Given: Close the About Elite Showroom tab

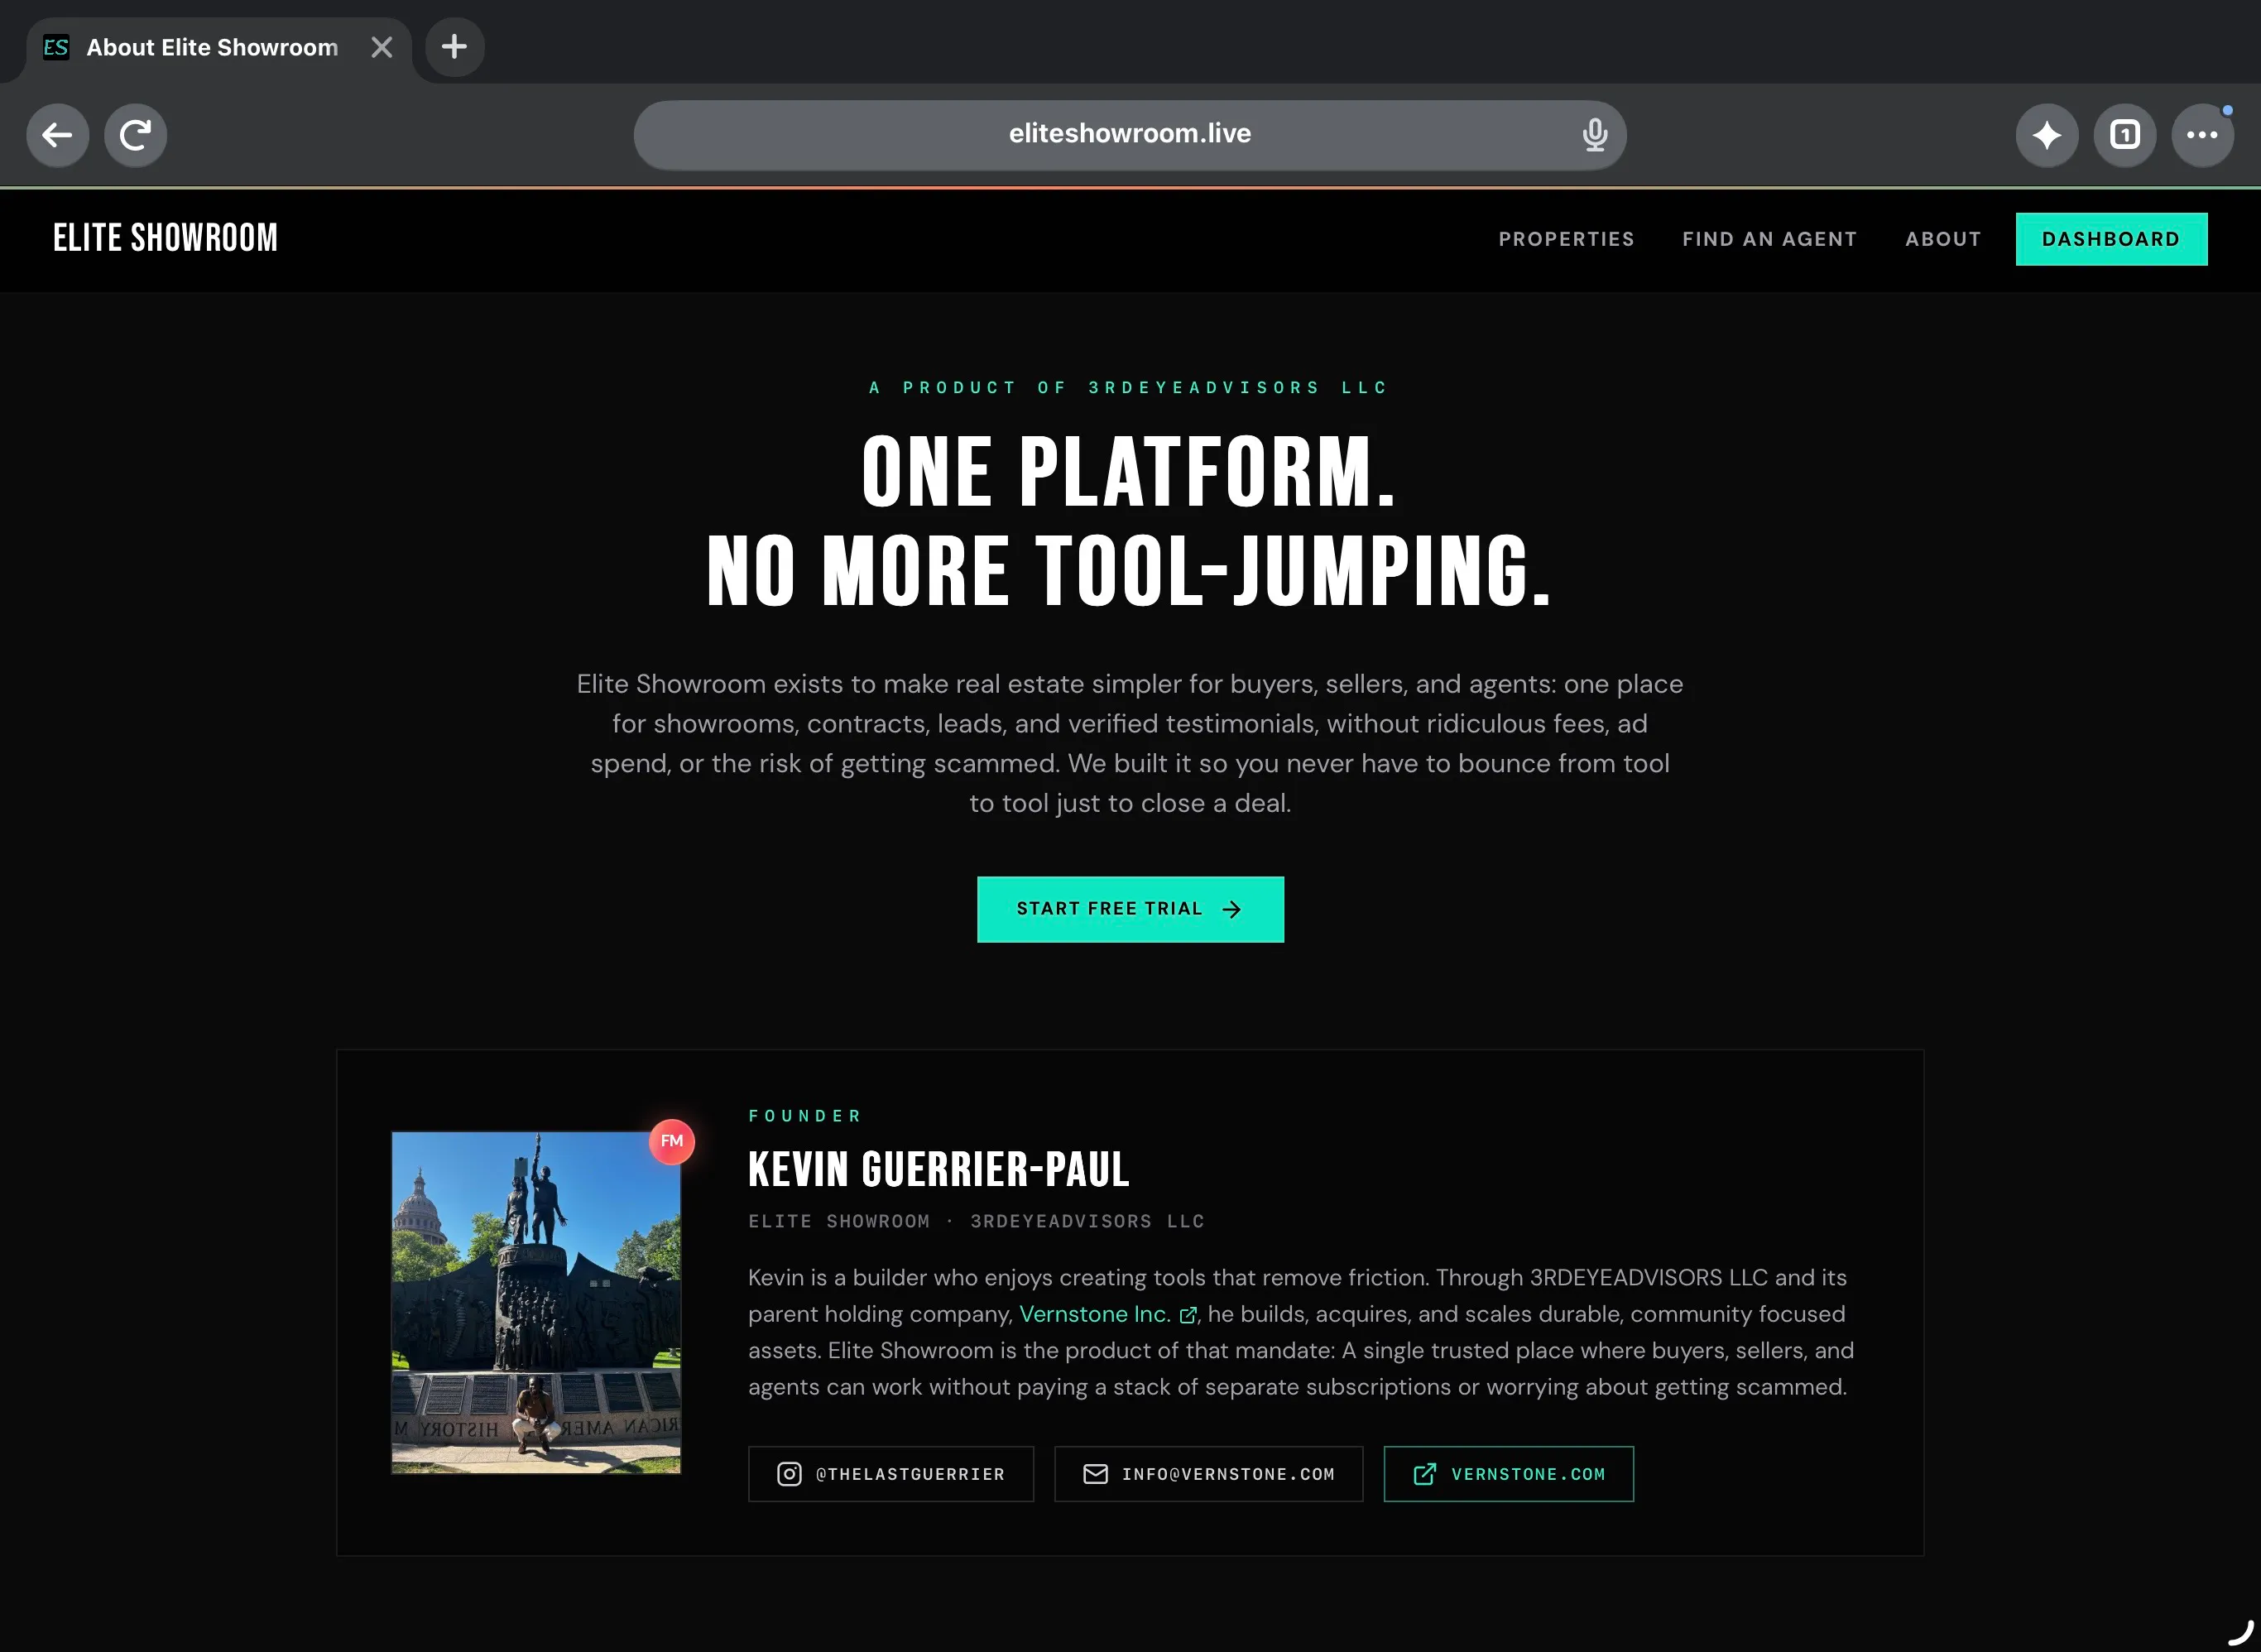Looking at the screenshot, I should pos(382,47).
